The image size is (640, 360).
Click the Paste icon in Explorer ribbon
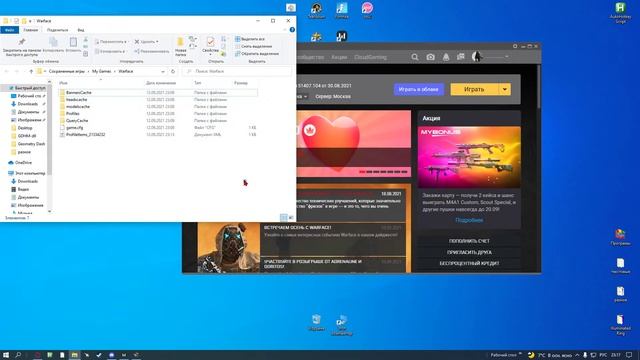(x=73, y=42)
